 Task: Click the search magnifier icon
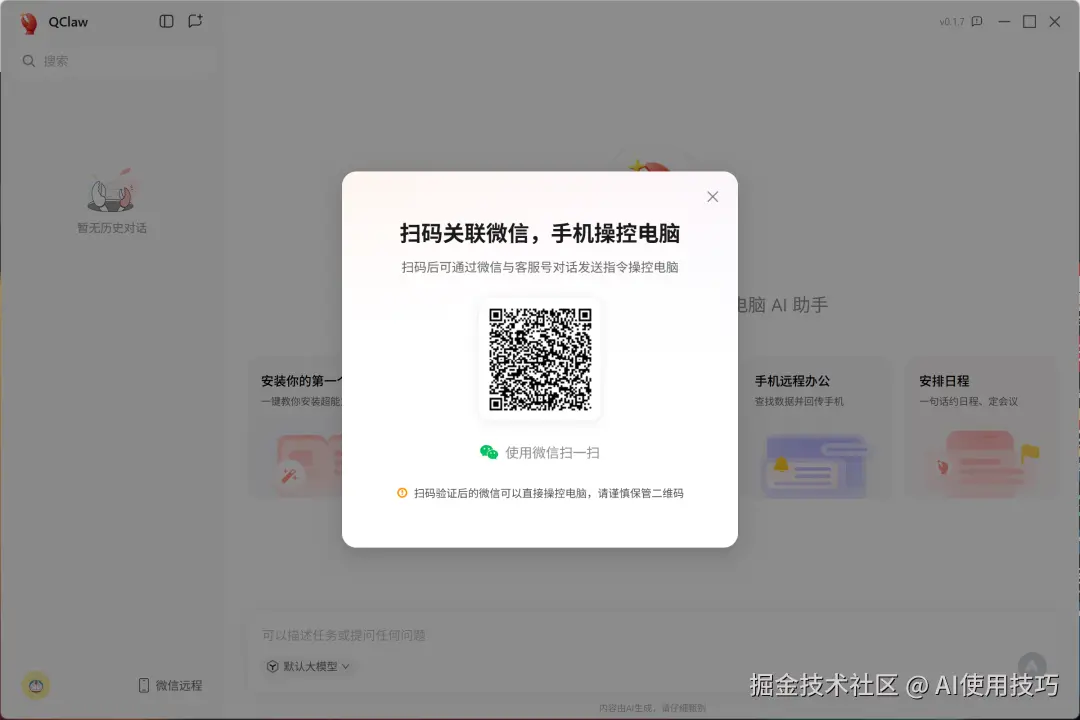(28, 61)
